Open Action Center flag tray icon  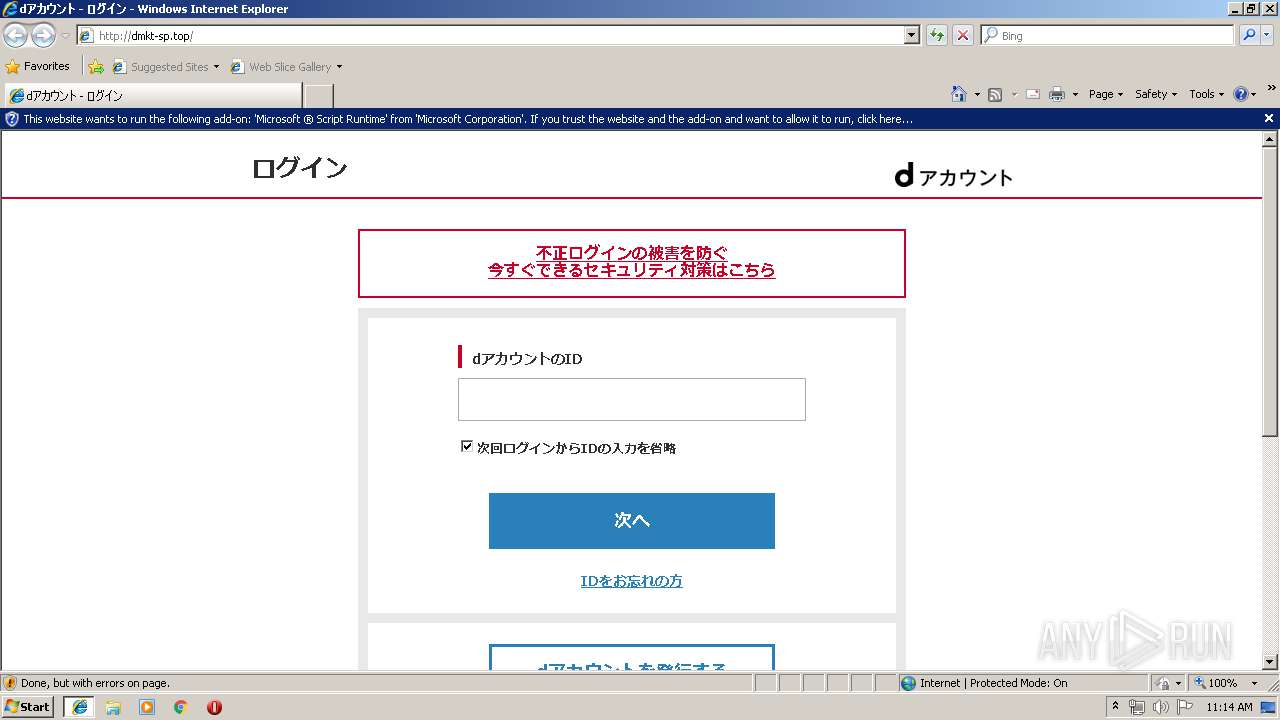1185,707
